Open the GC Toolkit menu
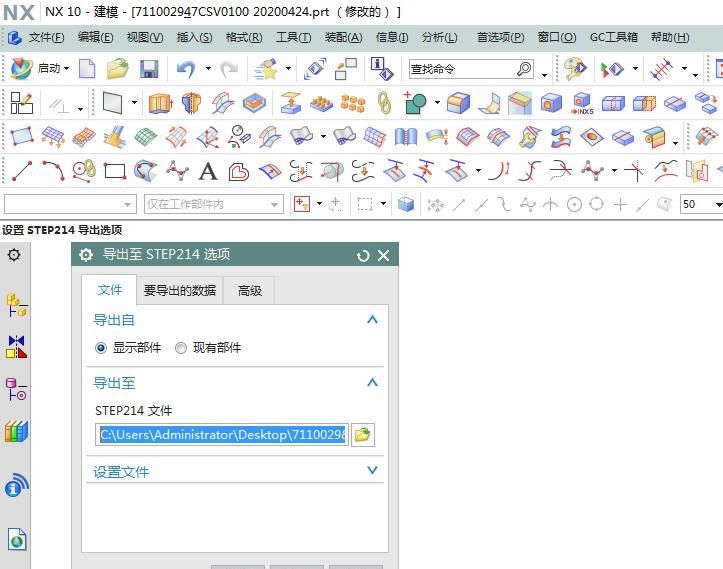 coord(614,37)
